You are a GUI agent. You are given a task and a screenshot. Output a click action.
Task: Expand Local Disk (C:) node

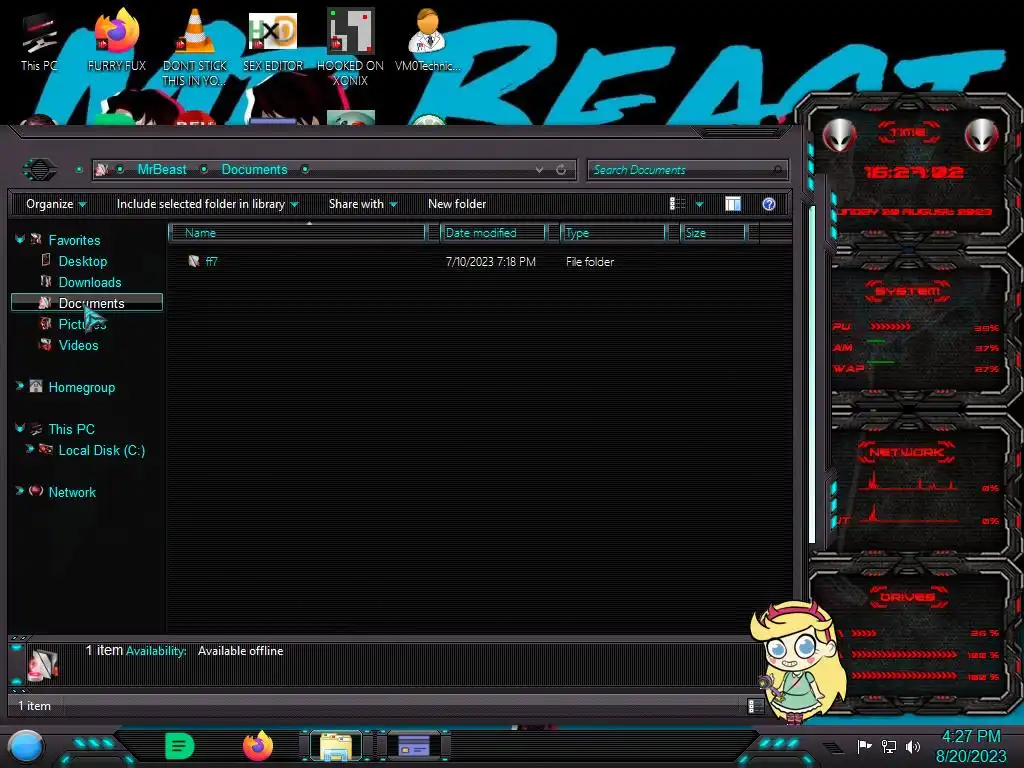[x=29, y=449]
